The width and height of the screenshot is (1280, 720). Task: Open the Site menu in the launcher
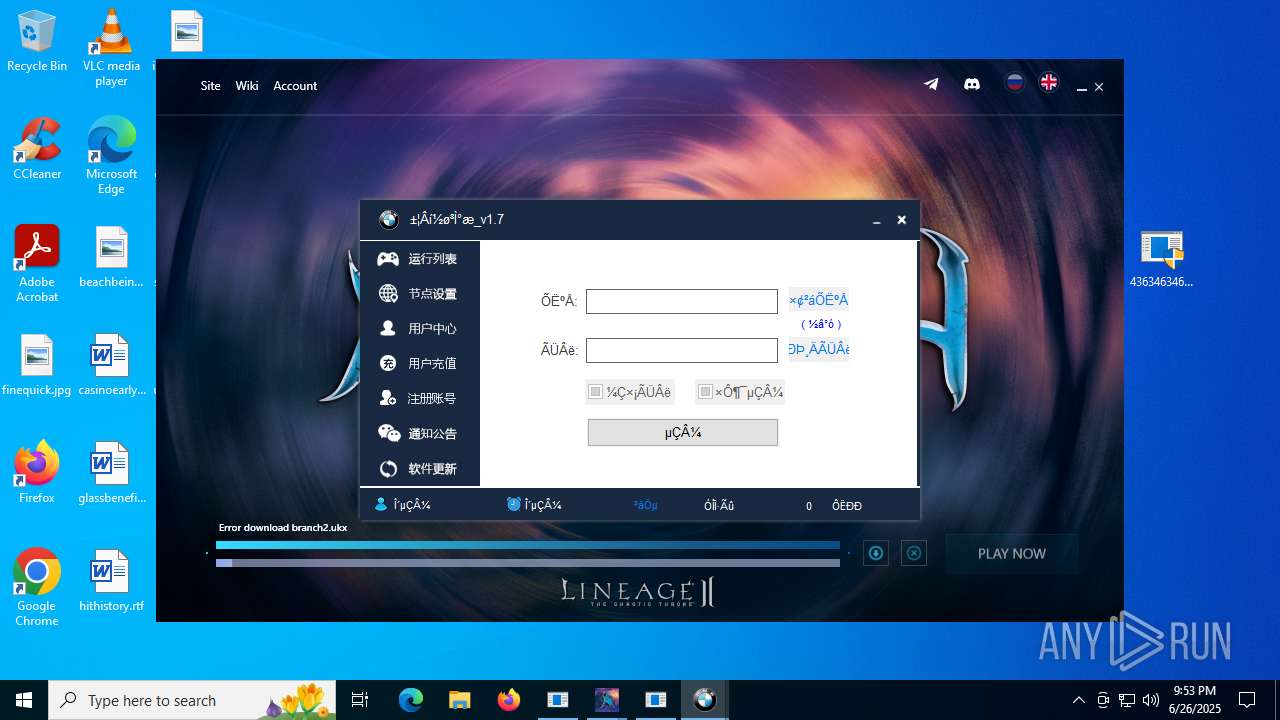tap(210, 86)
